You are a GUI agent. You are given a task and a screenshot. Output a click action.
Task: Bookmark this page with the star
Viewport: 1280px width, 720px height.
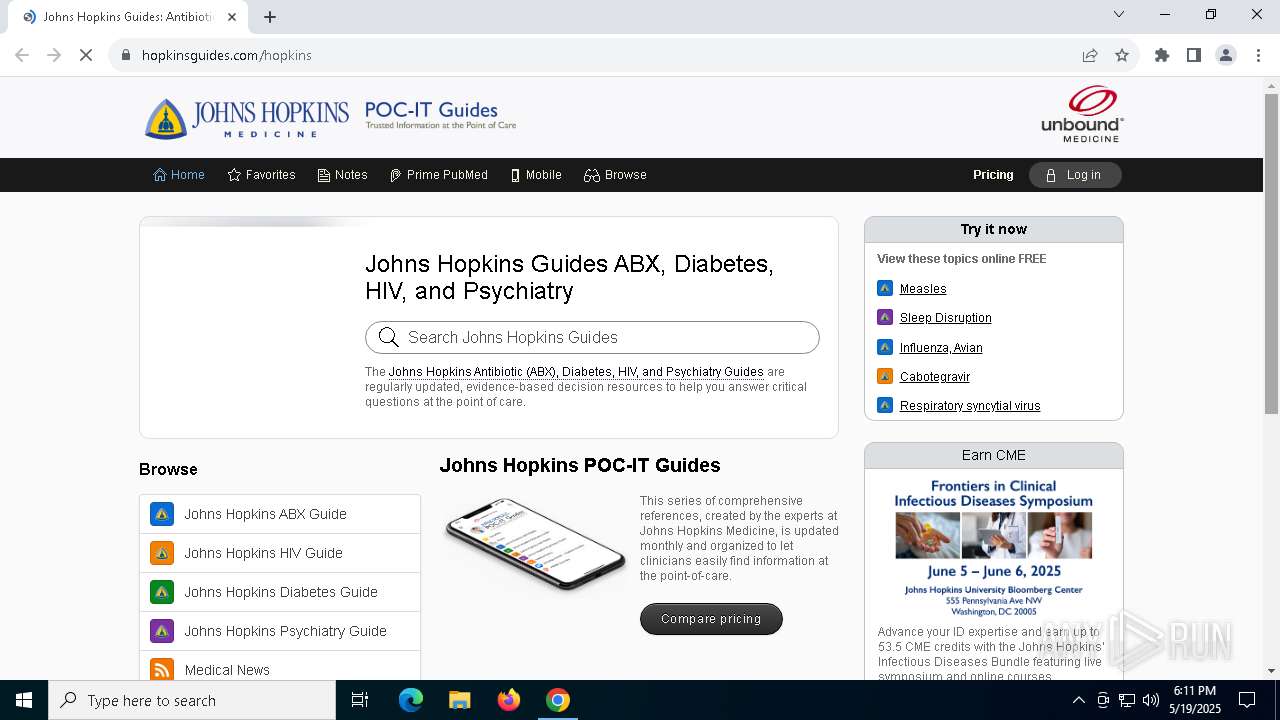(x=1122, y=55)
